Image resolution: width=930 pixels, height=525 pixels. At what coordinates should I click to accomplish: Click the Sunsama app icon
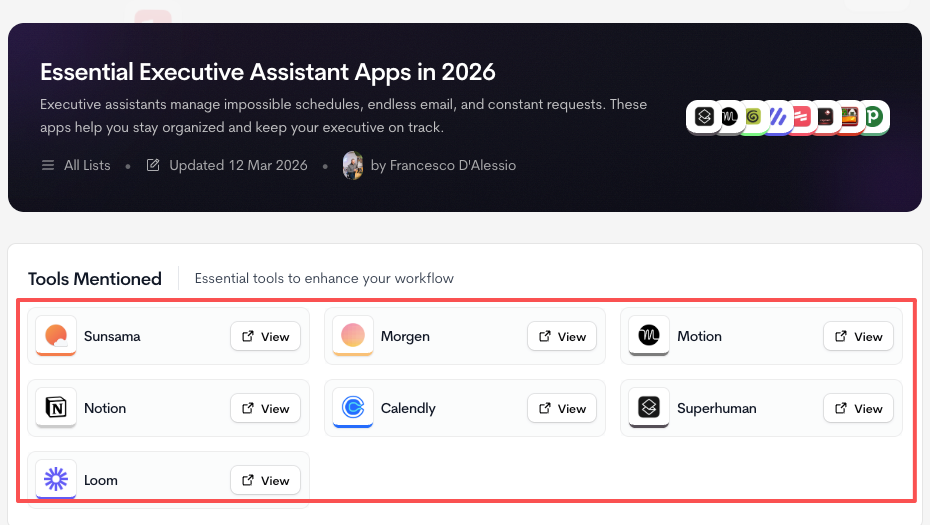(x=56, y=336)
